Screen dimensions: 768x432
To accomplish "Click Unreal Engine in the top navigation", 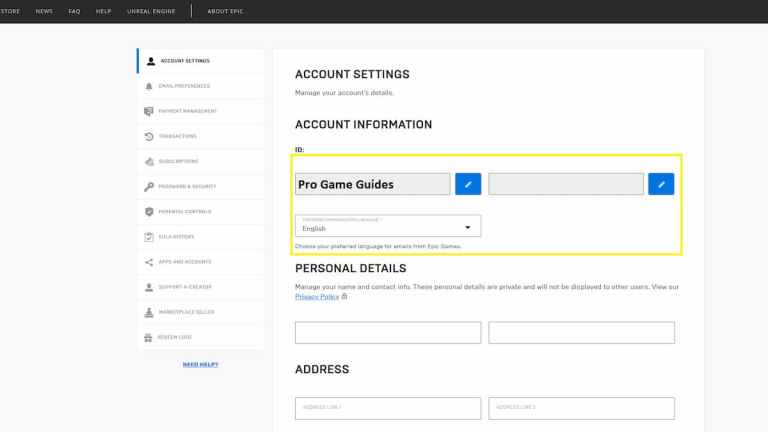I will pos(153,11).
